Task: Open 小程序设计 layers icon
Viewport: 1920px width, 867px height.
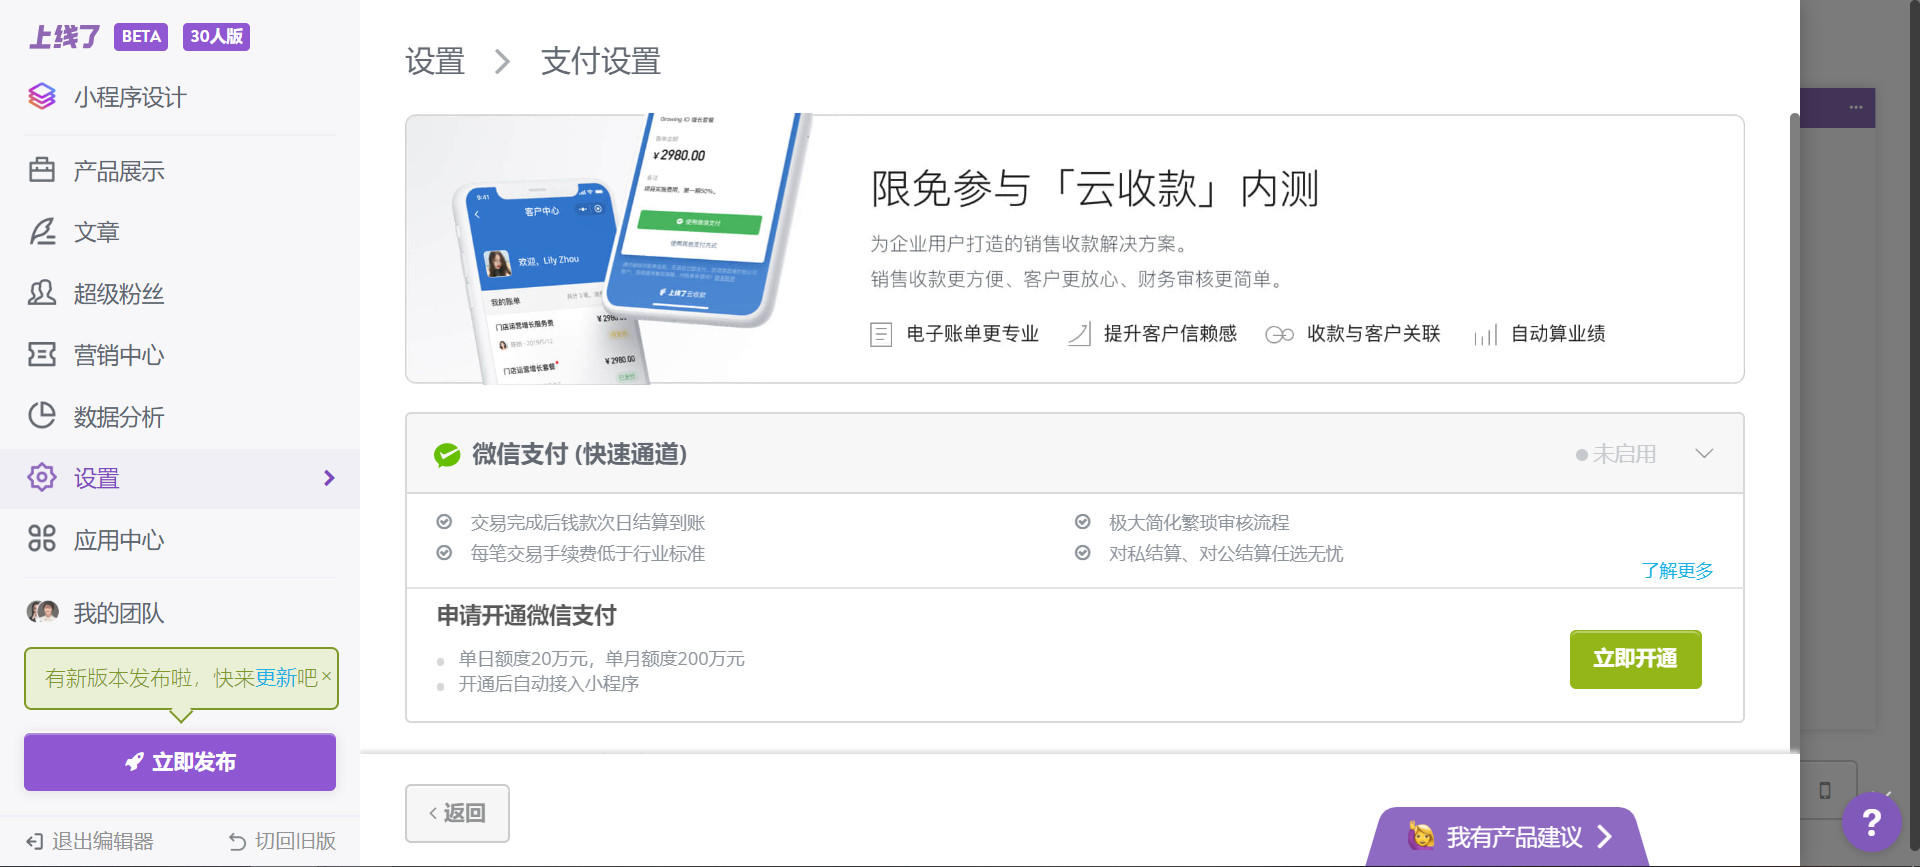Action: [x=42, y=97]
